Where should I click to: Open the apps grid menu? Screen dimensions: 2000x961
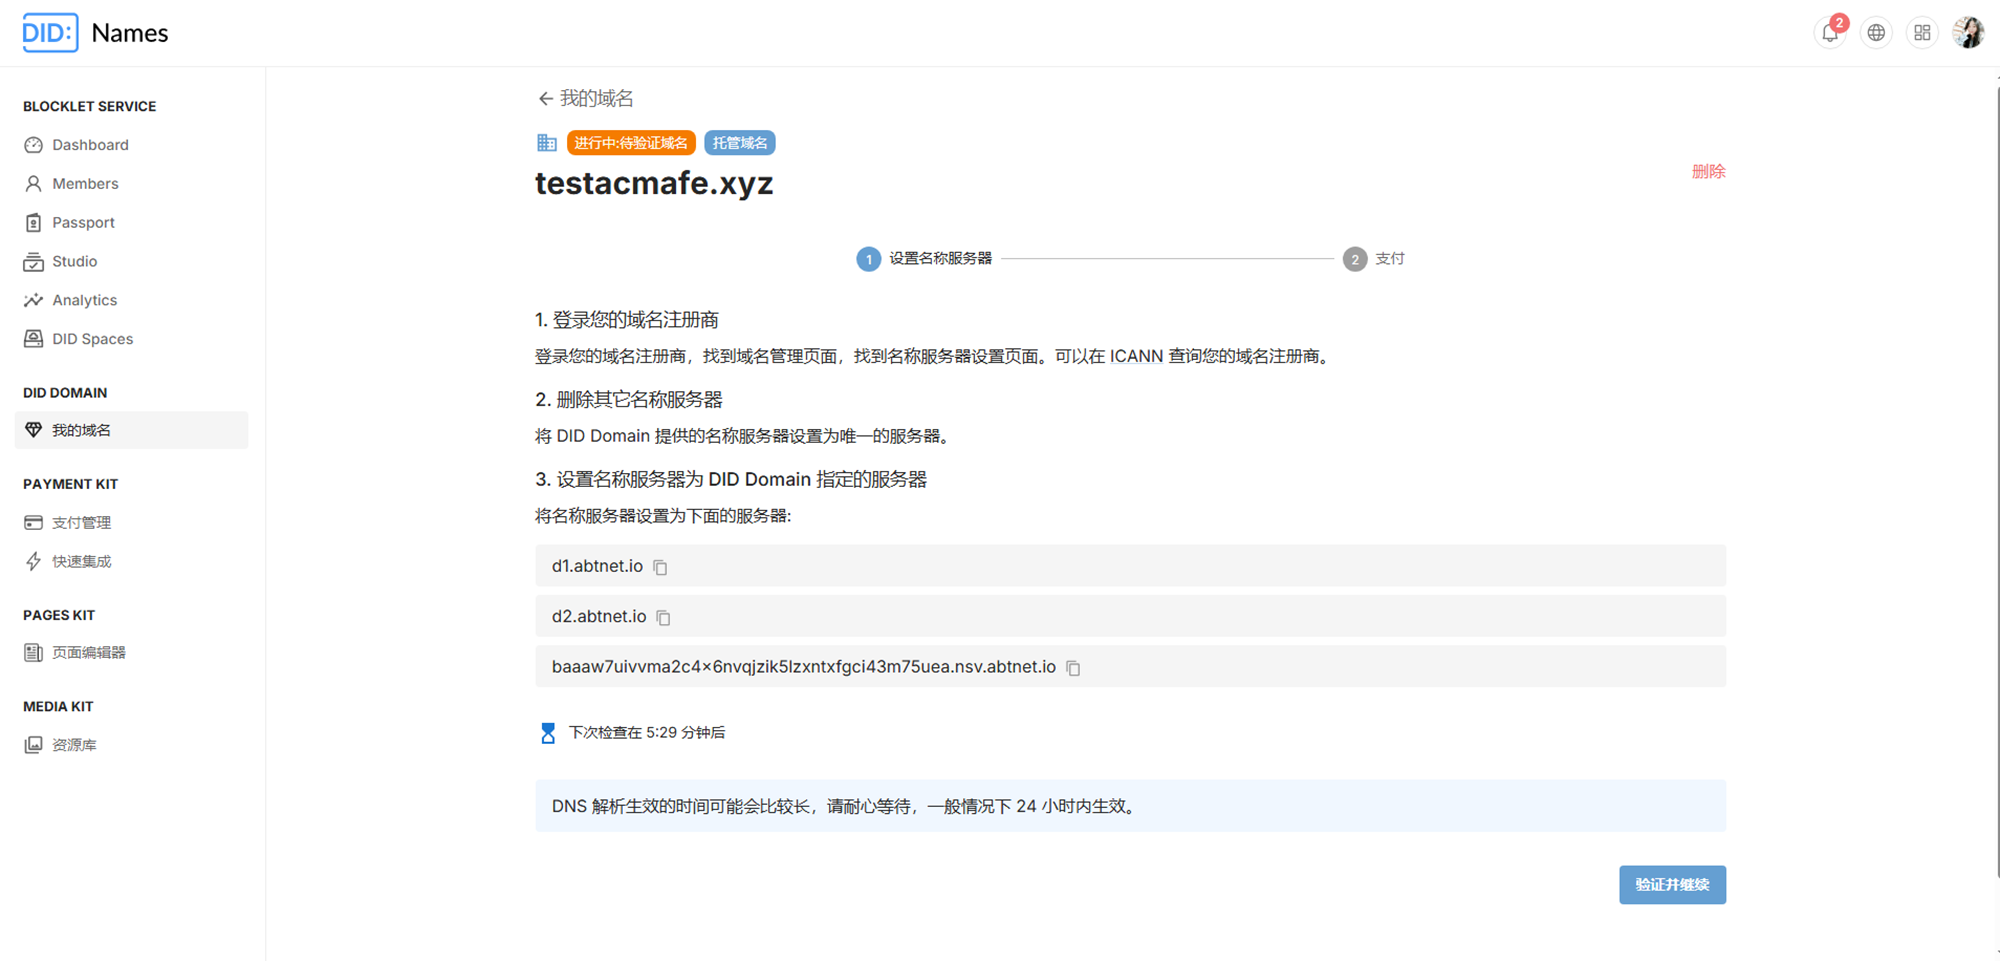click(1922, 33)
